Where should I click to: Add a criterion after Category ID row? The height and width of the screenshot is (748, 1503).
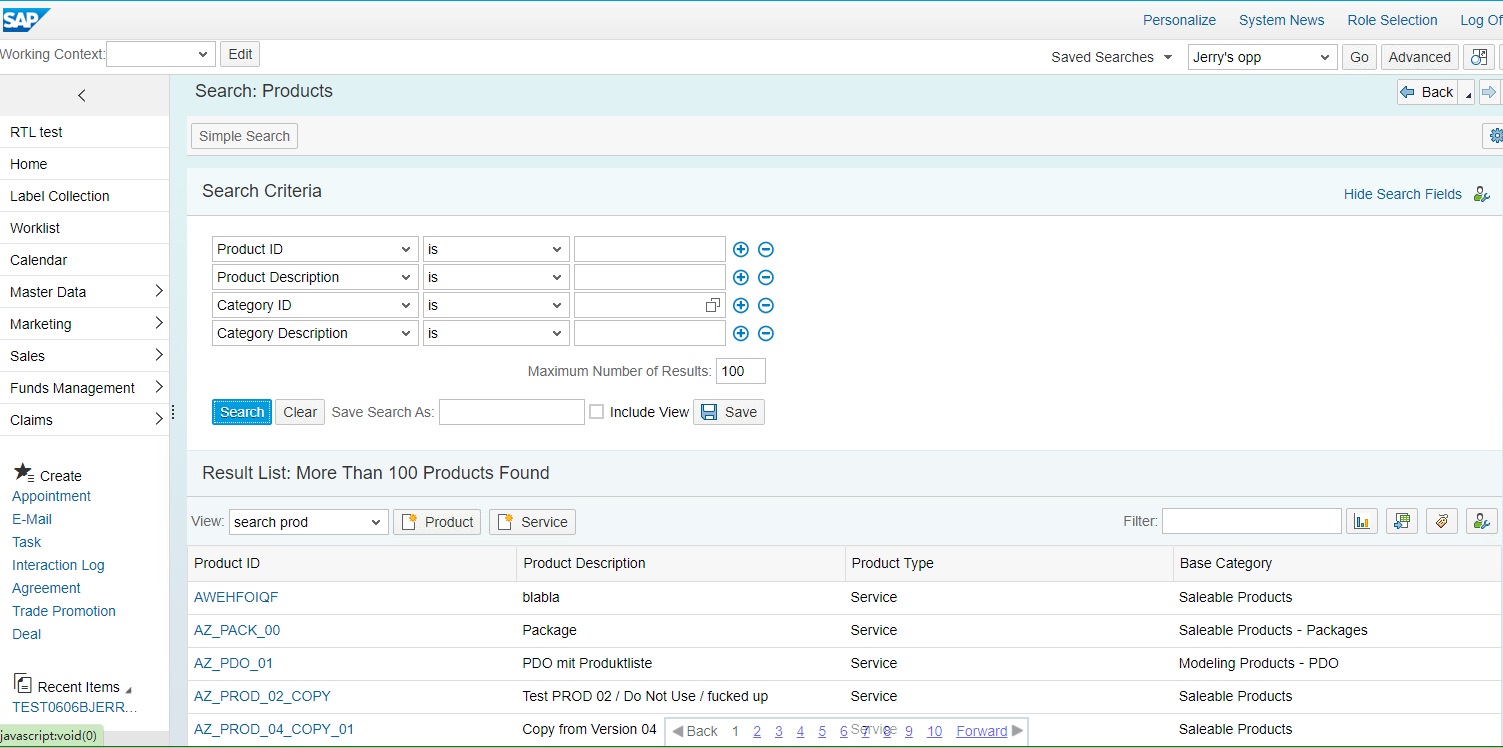[741, 306]
